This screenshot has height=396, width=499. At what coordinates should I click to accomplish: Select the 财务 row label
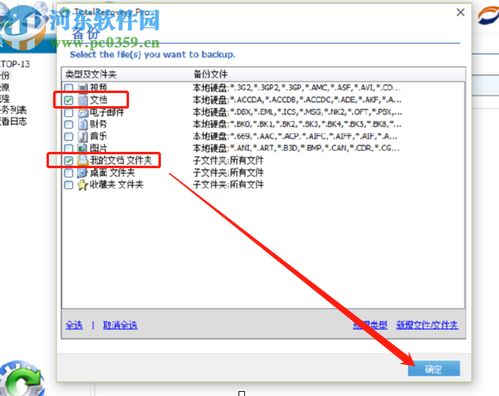coord(98,124)
